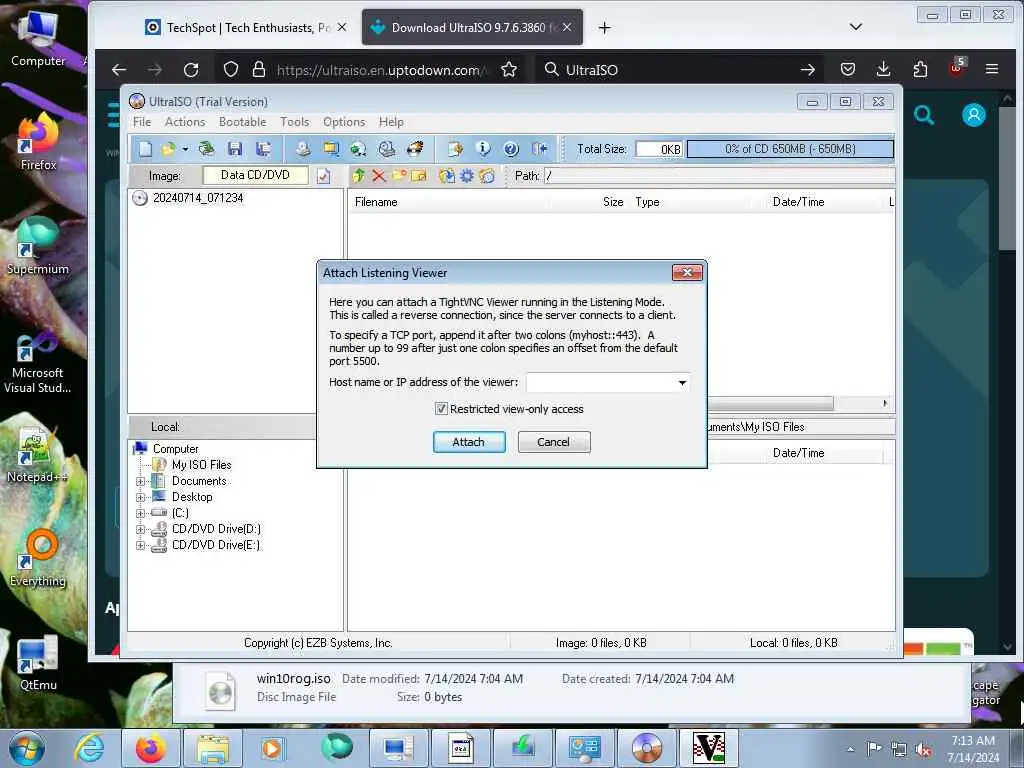Screen dimensions: 1024x768
Task: Expand the Desktop tree node
Action: (140, 498)
